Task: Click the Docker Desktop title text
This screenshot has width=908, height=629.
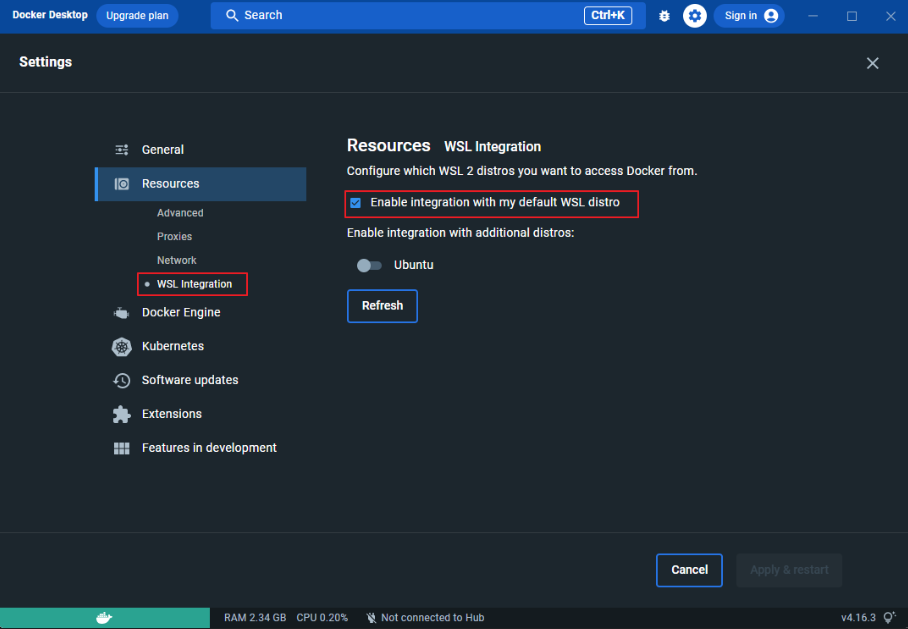Action: coord(50,15)
